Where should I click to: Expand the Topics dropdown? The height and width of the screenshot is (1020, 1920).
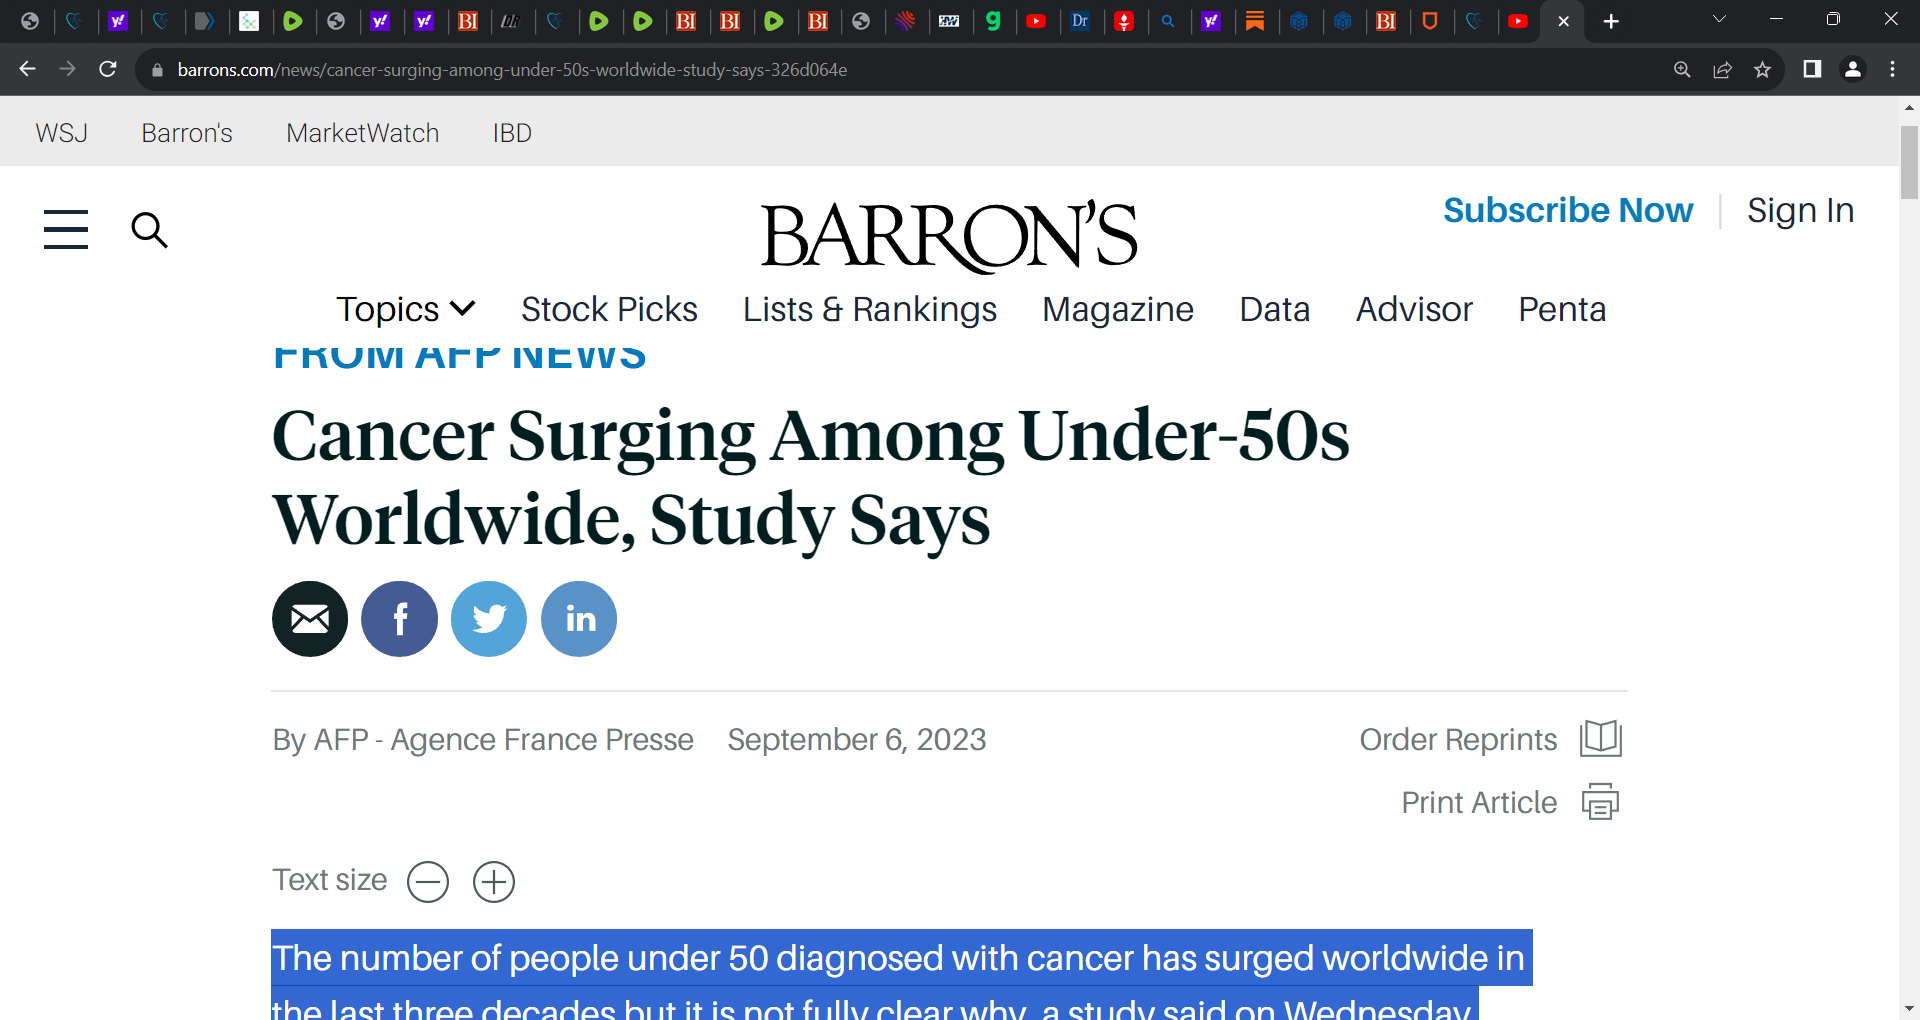coord(405,309)
